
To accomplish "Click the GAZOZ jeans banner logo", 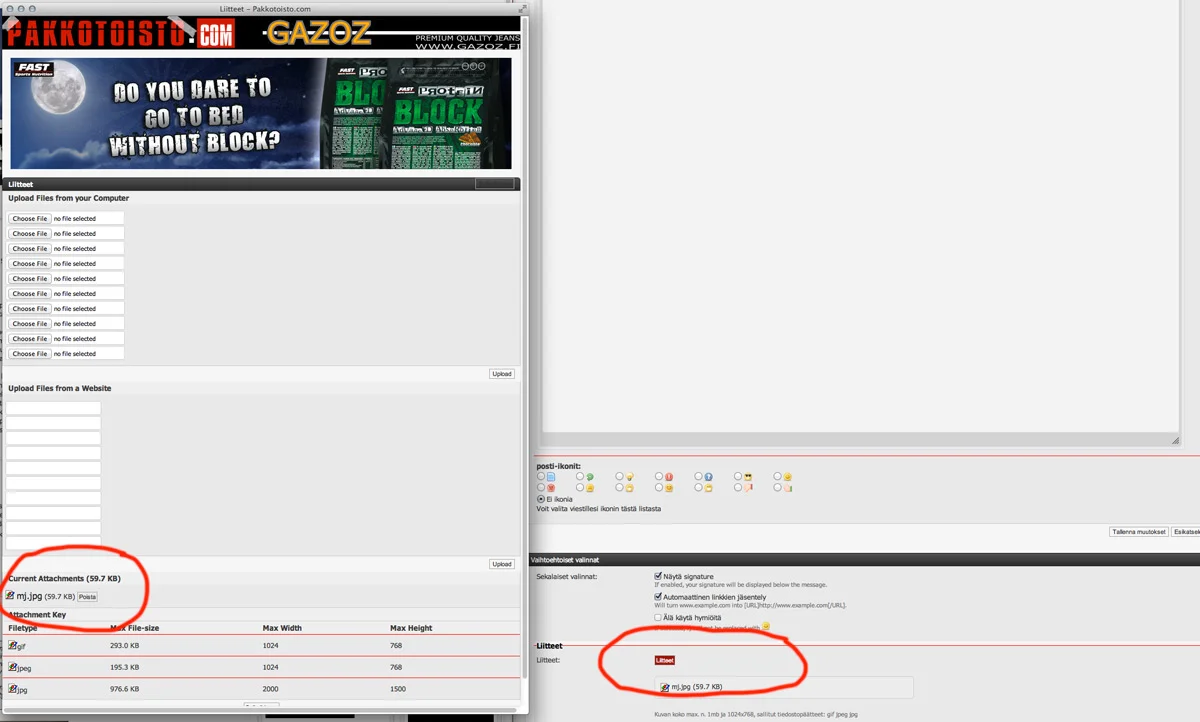I will coord(320,35).
